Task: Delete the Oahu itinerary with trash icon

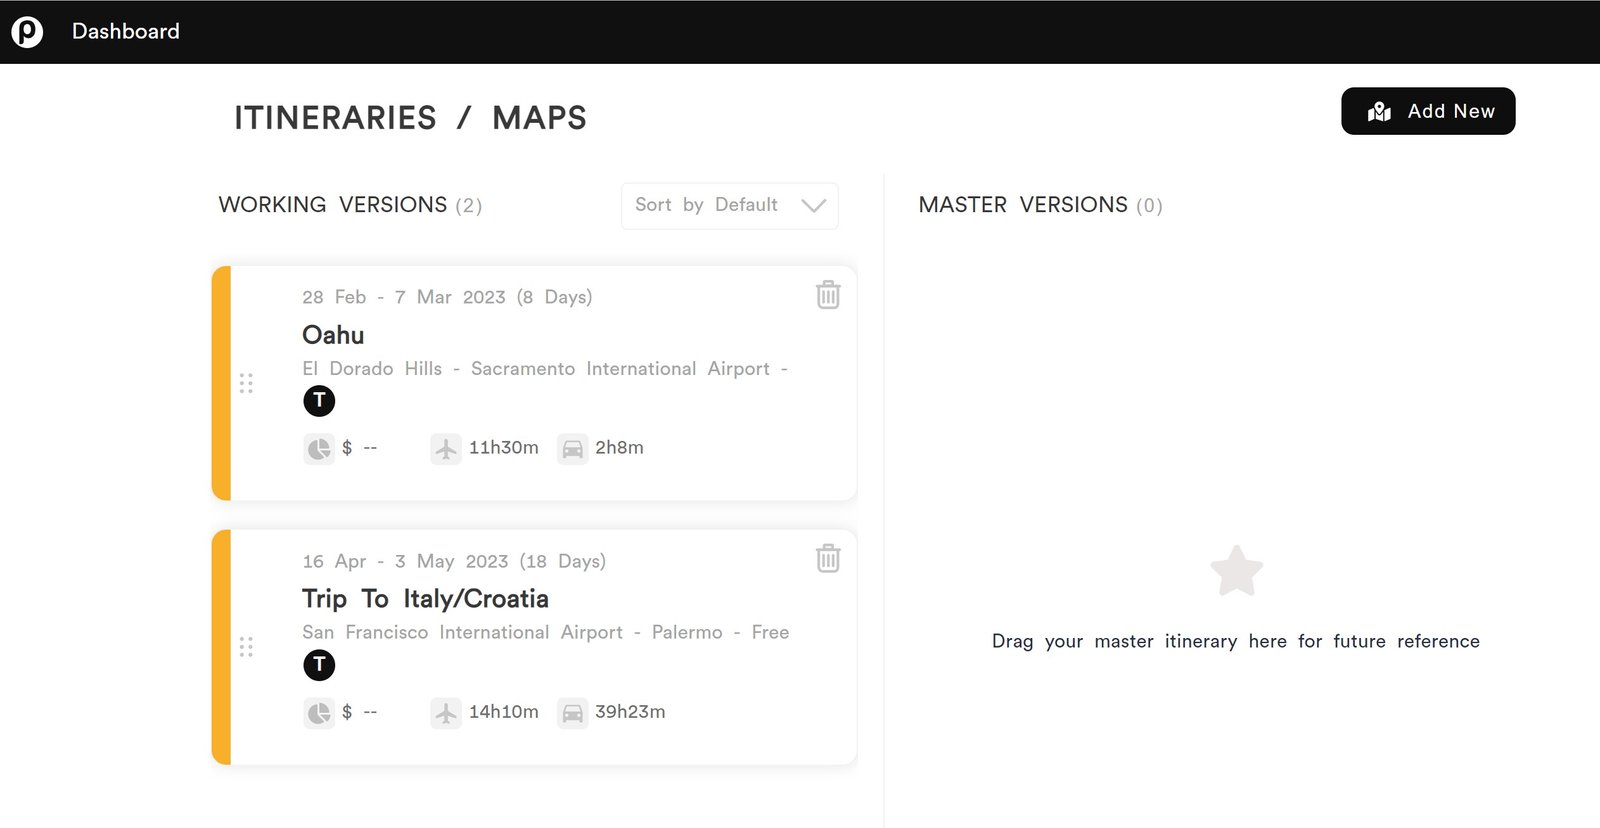Action: [828, 295]
